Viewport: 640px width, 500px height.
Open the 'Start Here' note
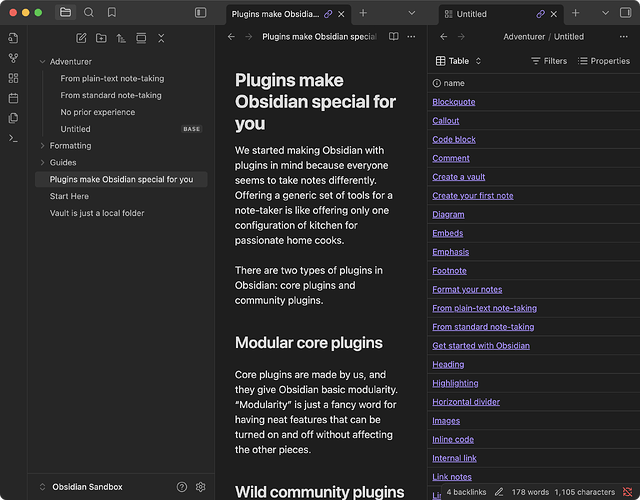coord(69,196)
